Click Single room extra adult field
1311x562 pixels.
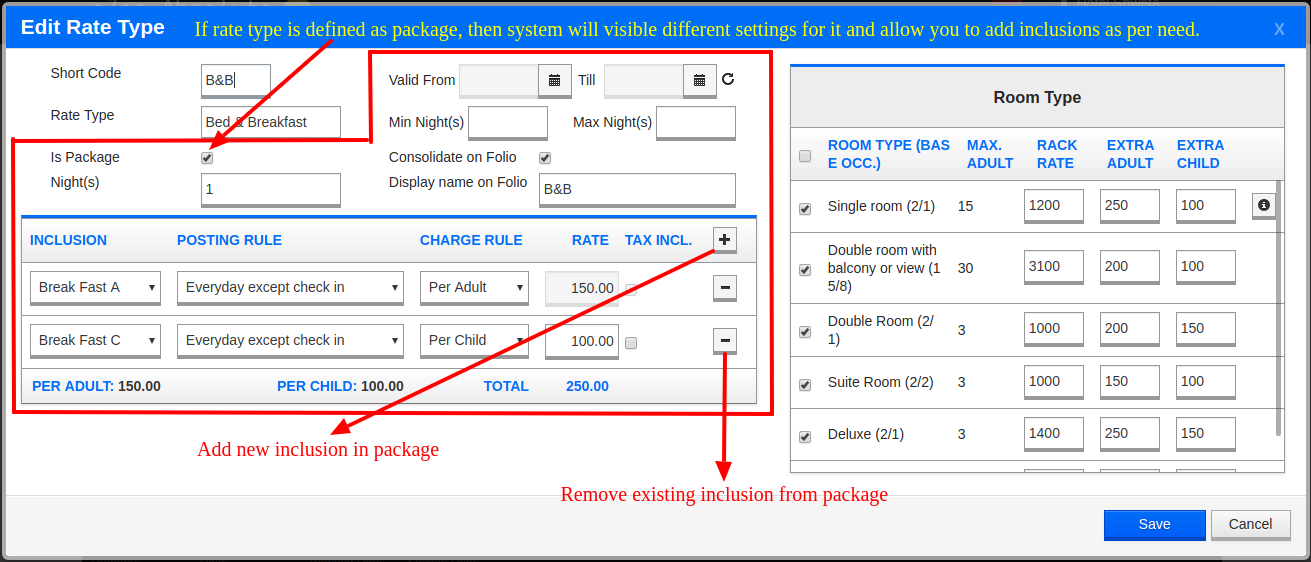[x=1130, y=205]
